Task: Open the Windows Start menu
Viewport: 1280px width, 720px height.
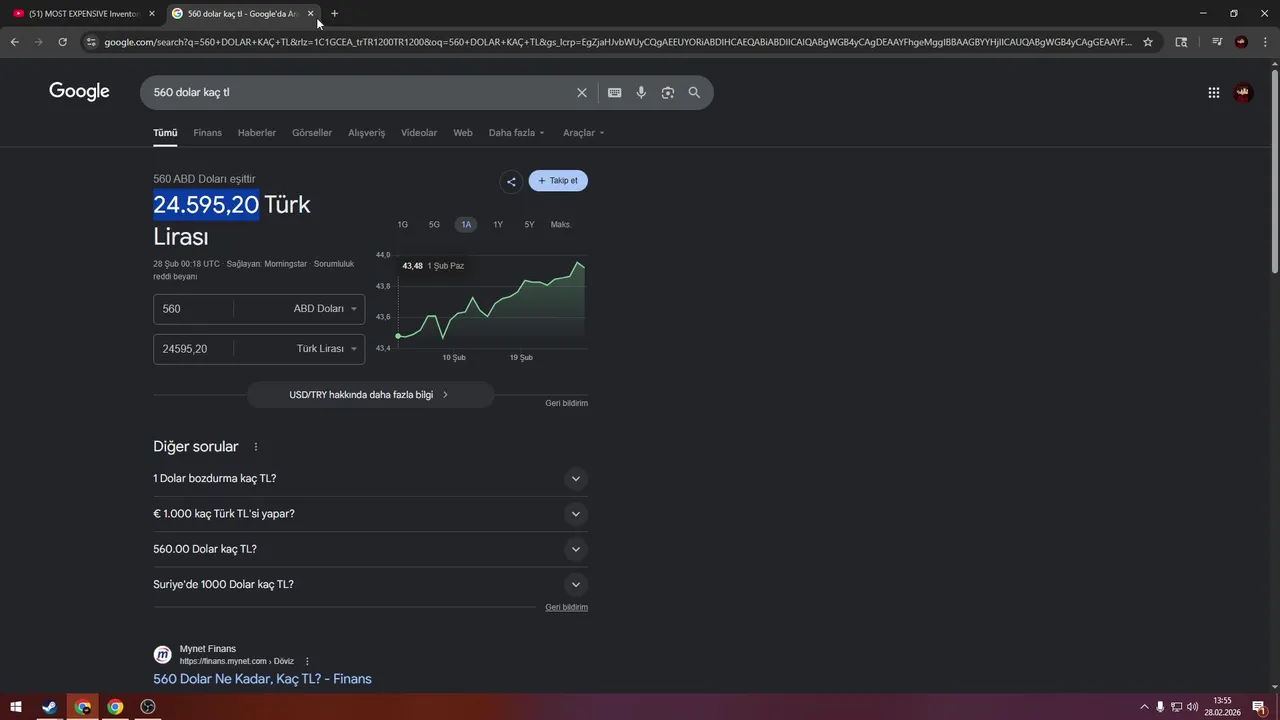Action: pyautogui.click(x=16, y=707)
